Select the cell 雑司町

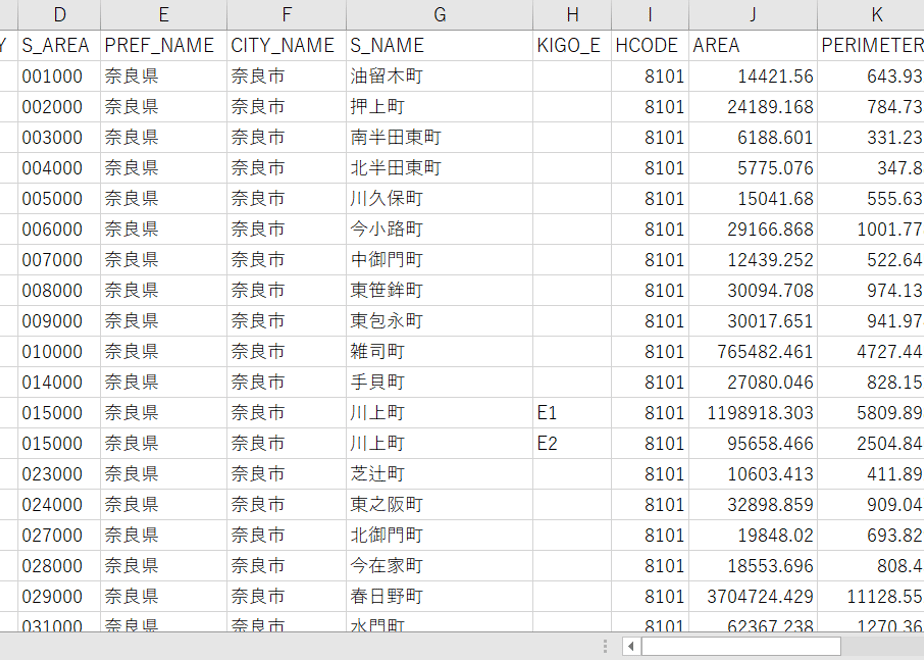tap(440, 352)
